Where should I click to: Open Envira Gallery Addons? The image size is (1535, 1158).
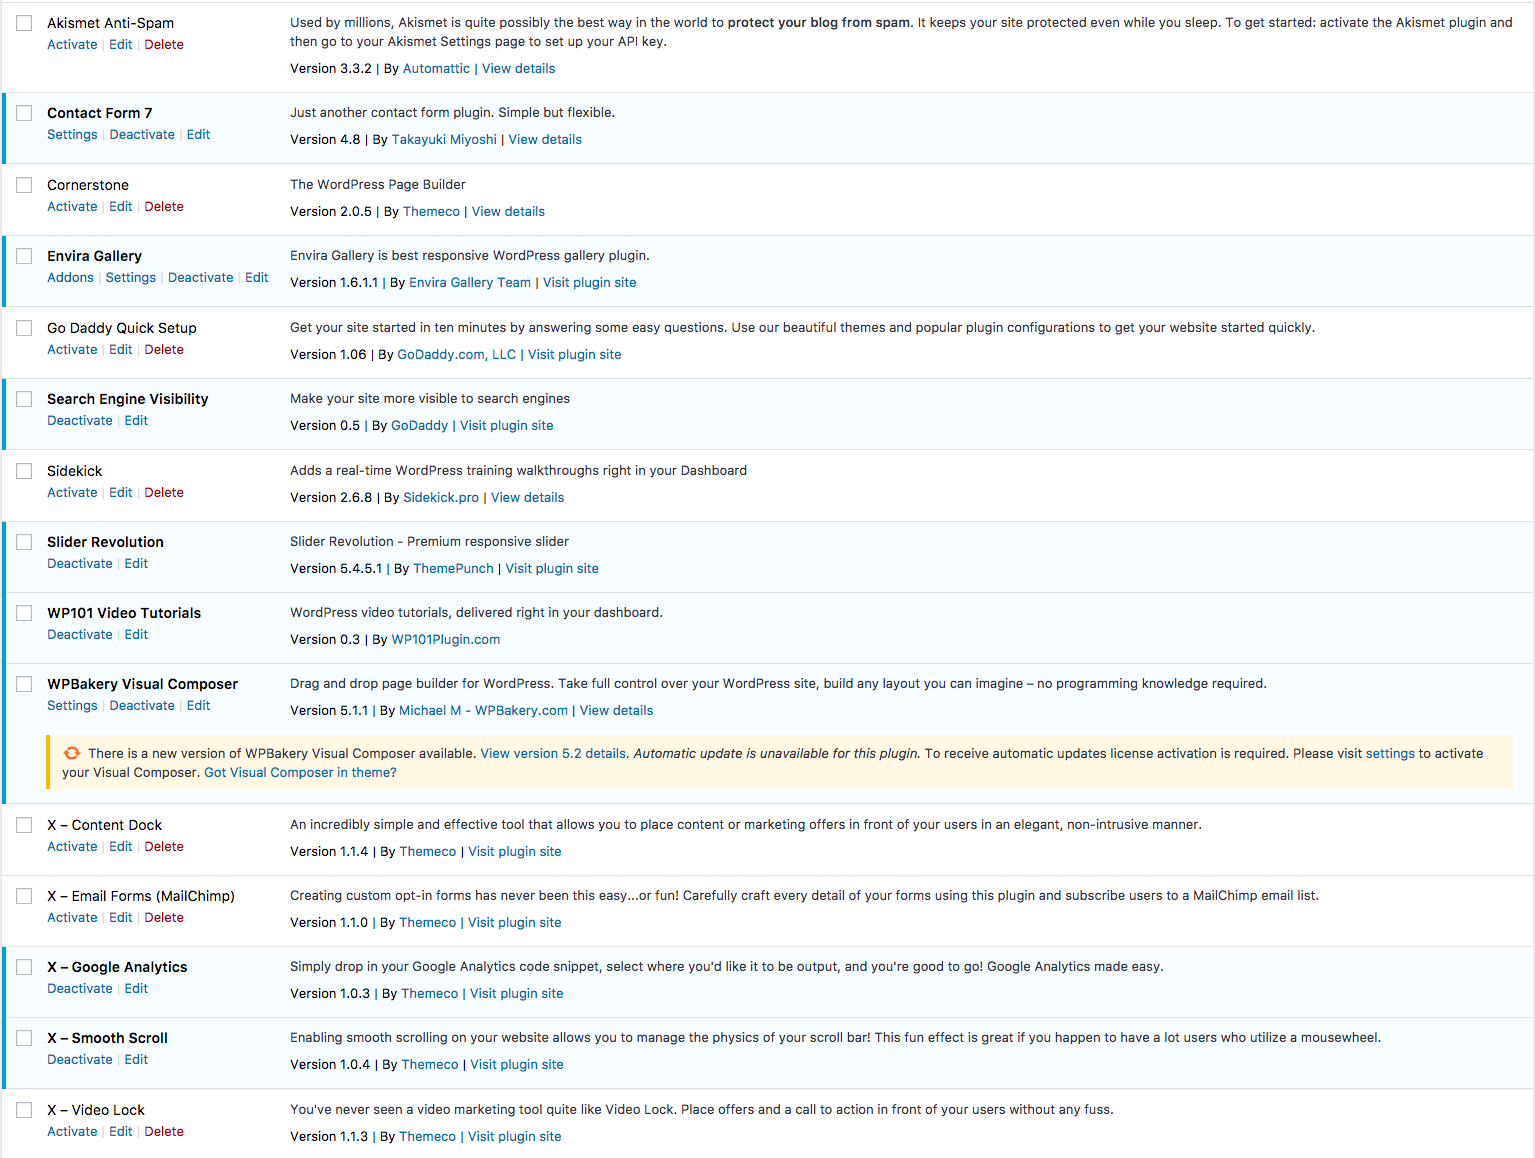[70, 277]
